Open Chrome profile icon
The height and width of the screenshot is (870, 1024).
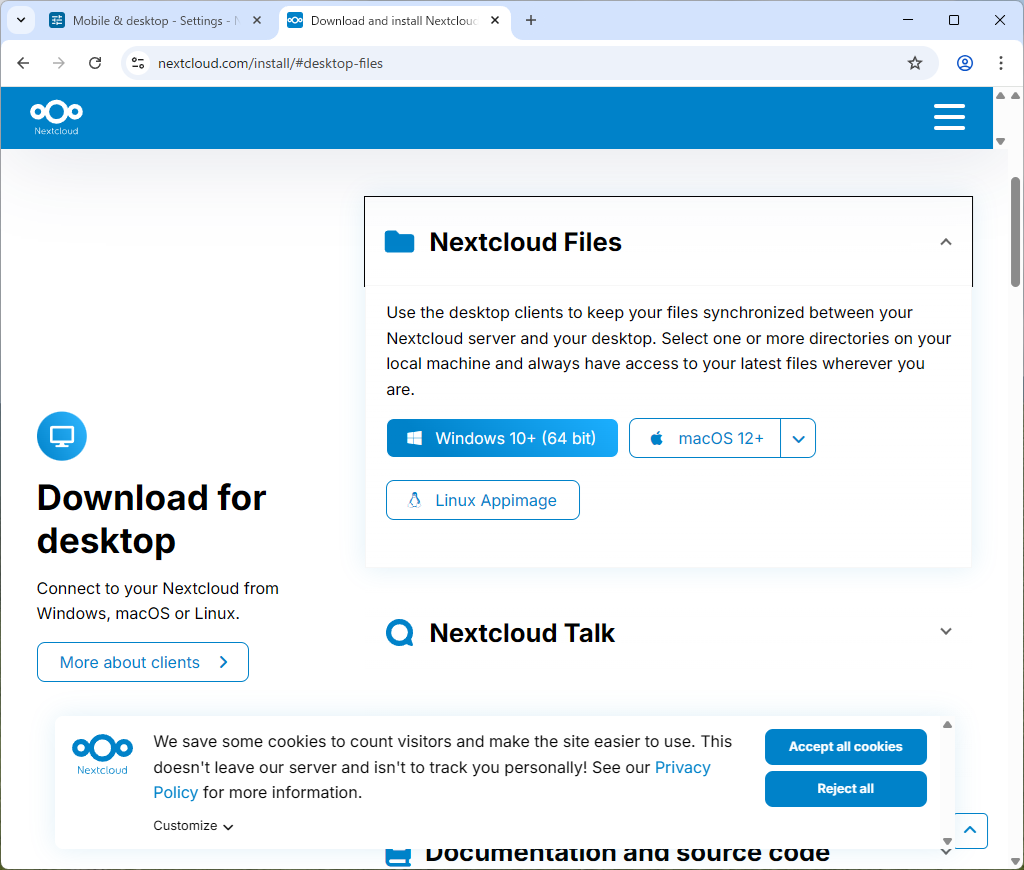[x=964, y=63]
